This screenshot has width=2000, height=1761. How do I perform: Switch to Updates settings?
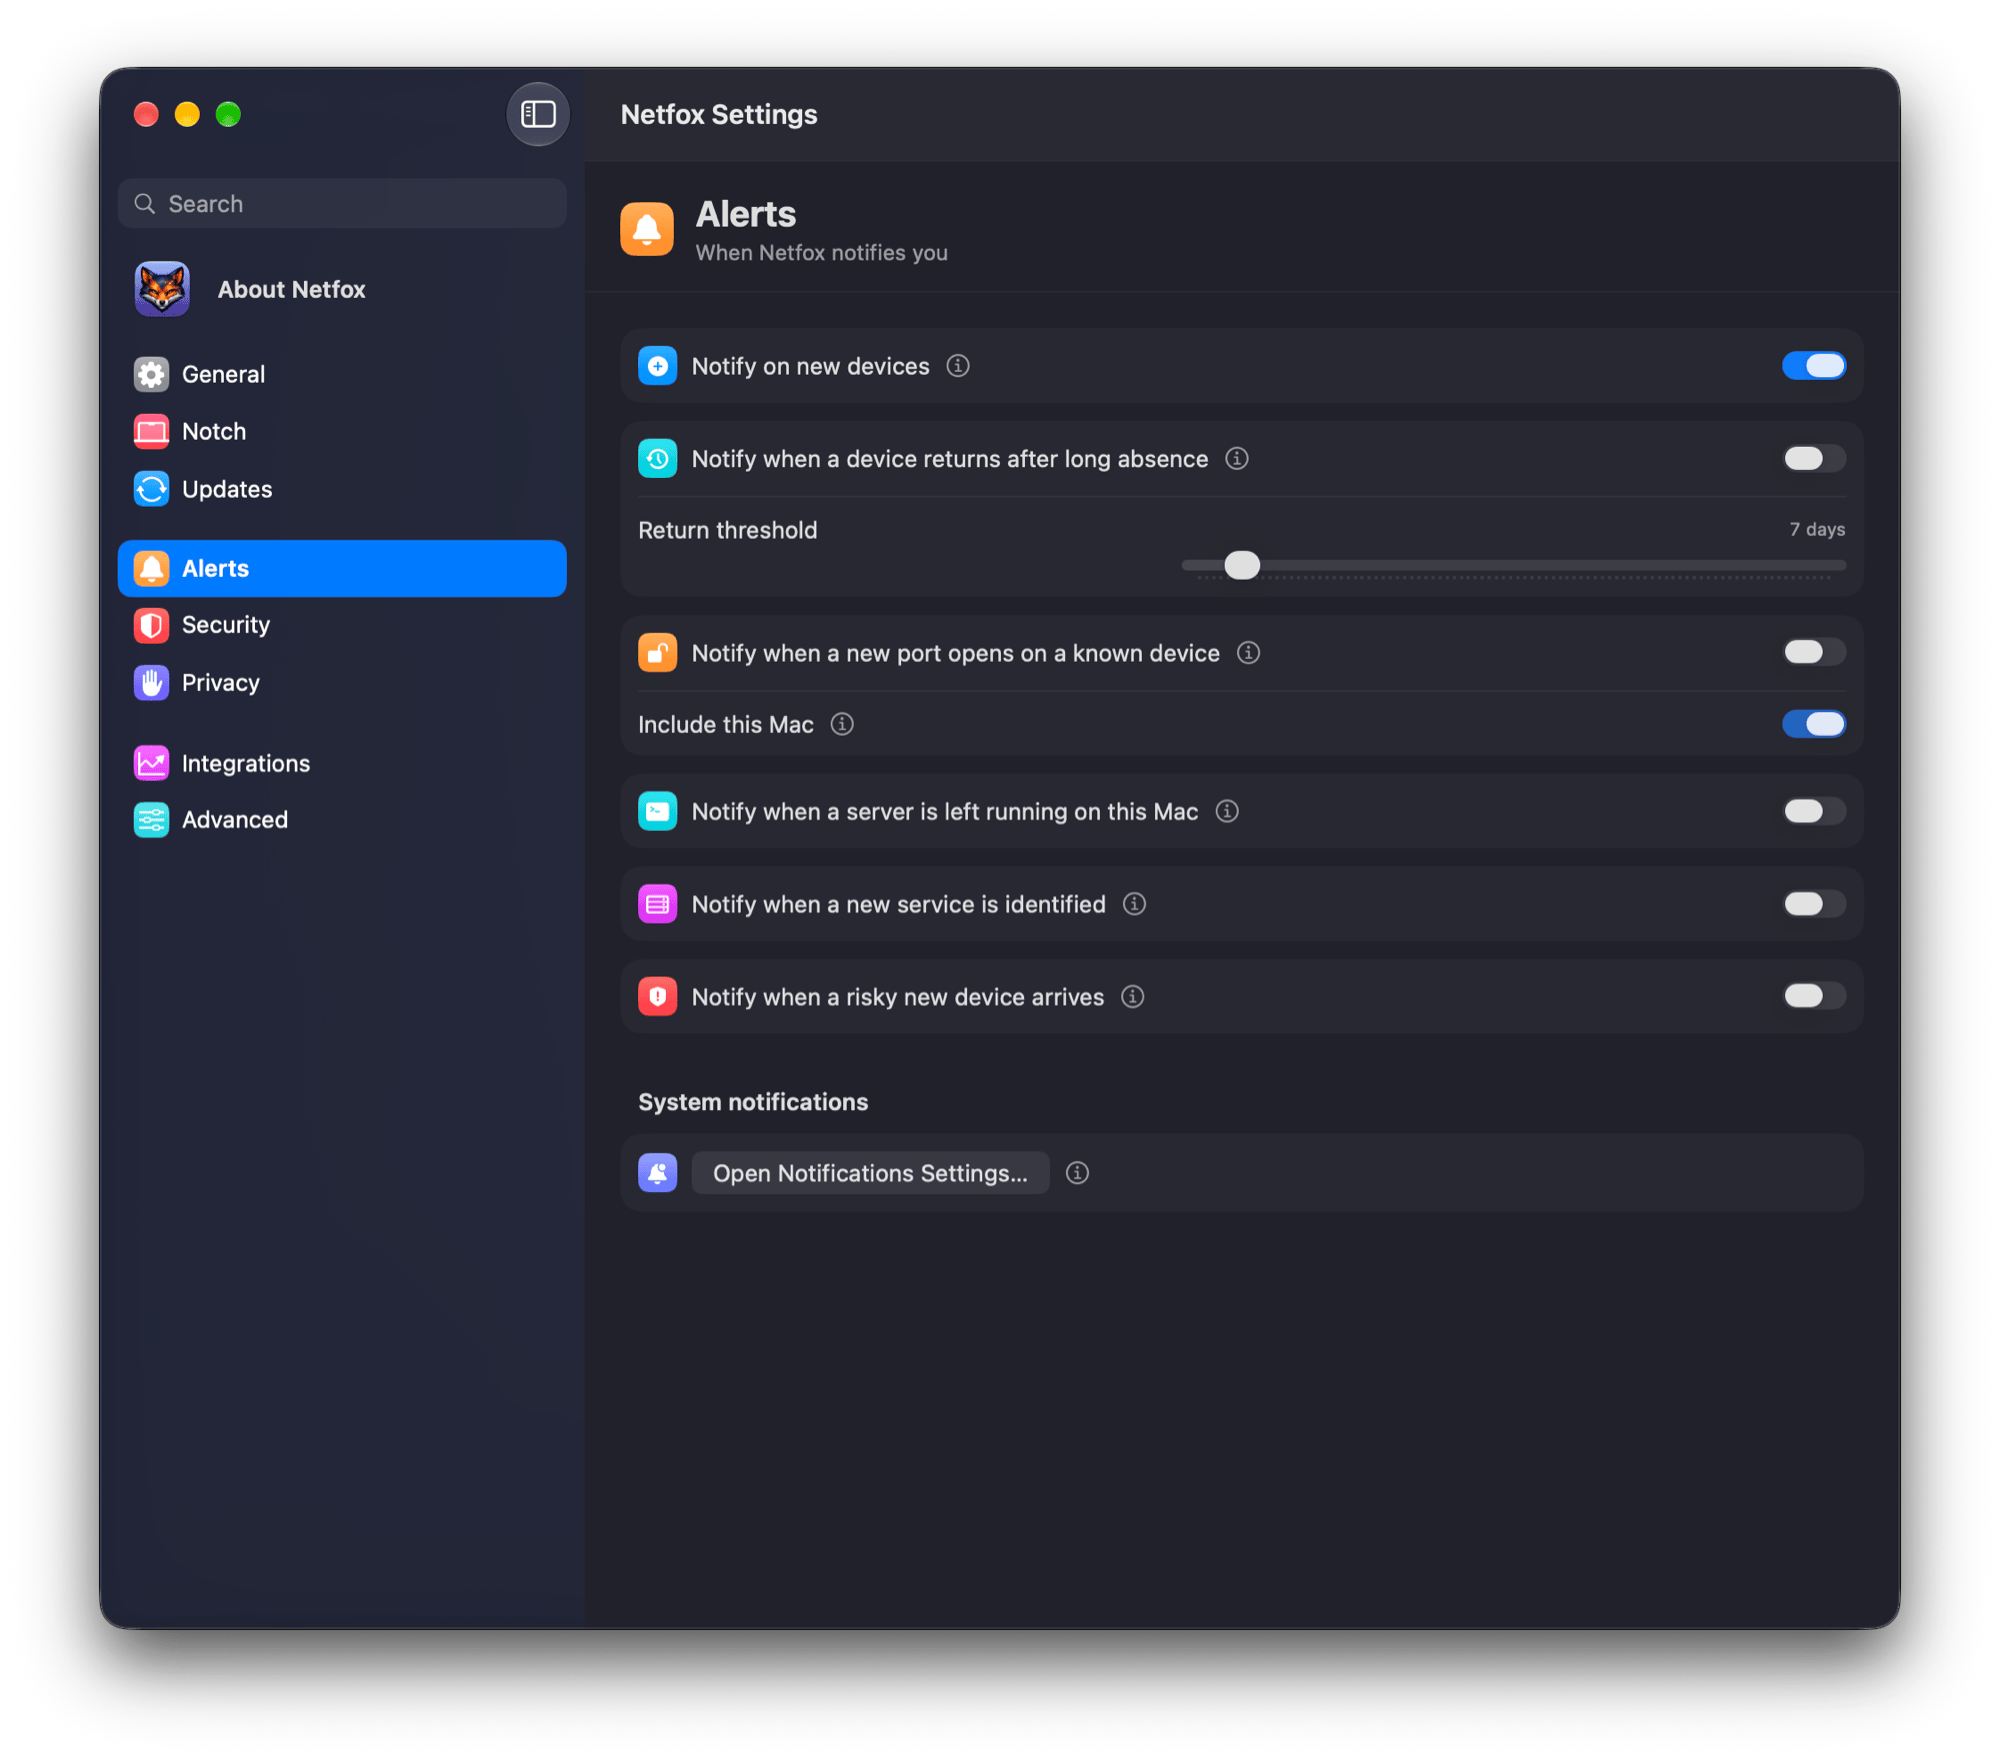click(x=342, y=489)
